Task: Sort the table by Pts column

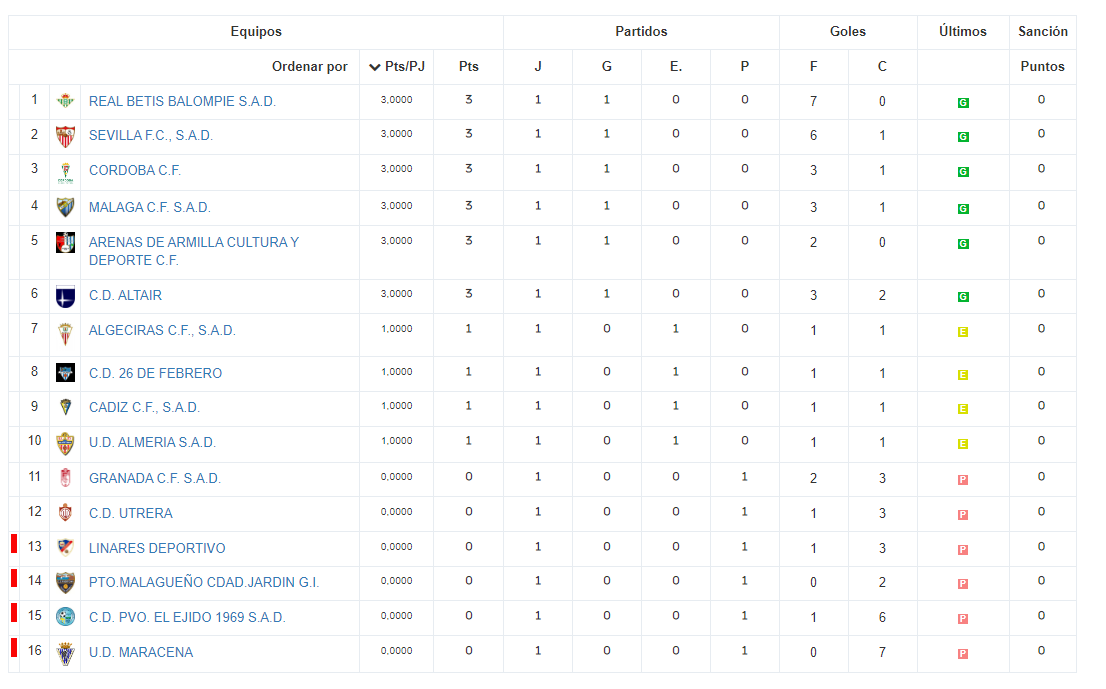Action: [x=468, y=66]
